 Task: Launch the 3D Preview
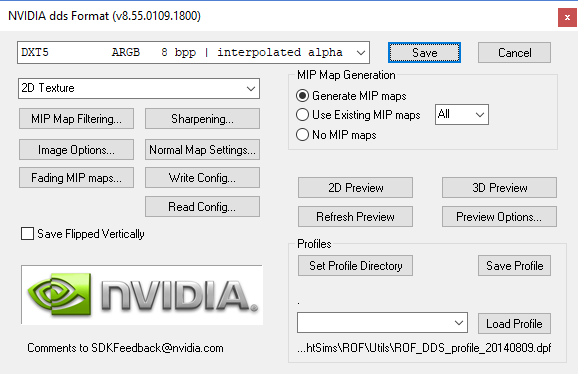499,188
